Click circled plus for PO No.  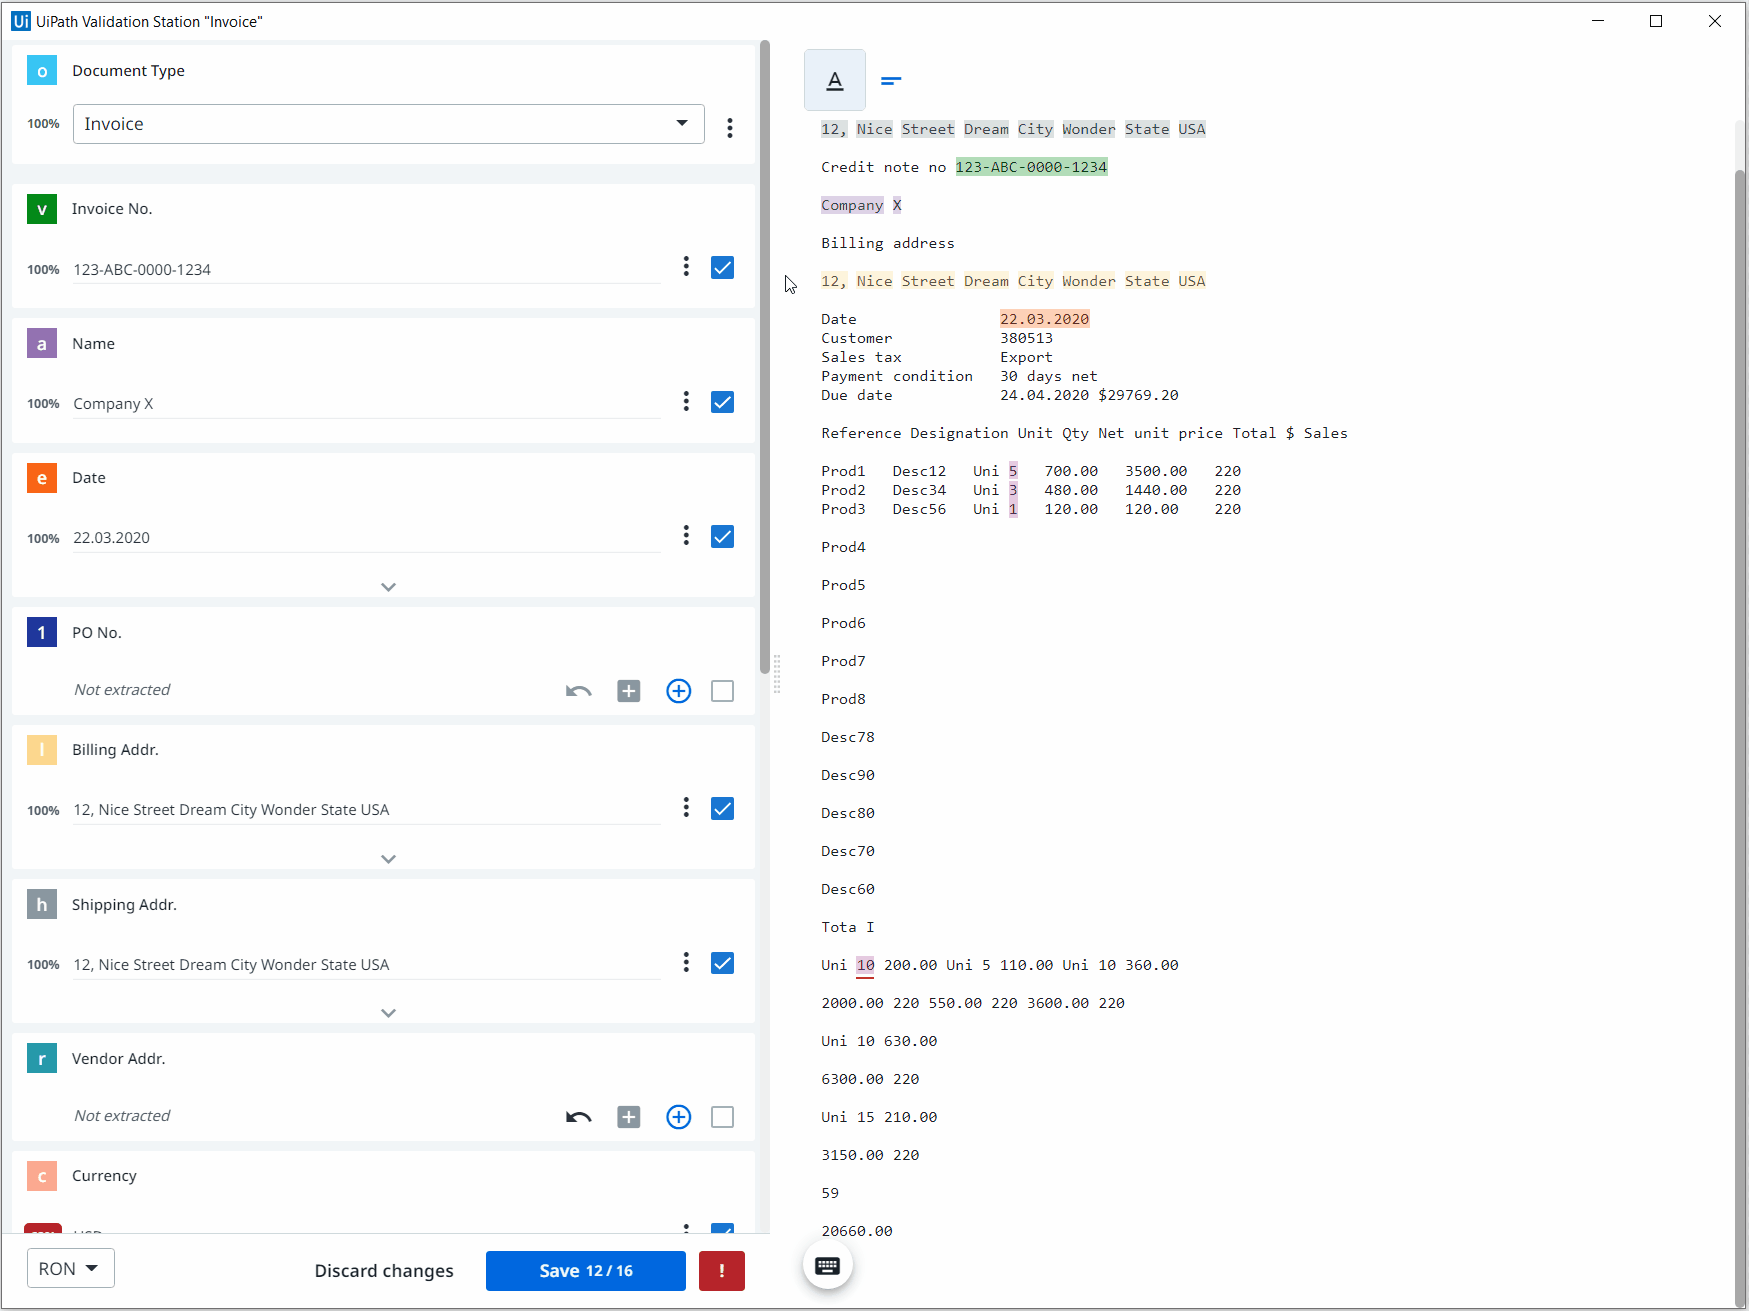click(x=679, y=691)
